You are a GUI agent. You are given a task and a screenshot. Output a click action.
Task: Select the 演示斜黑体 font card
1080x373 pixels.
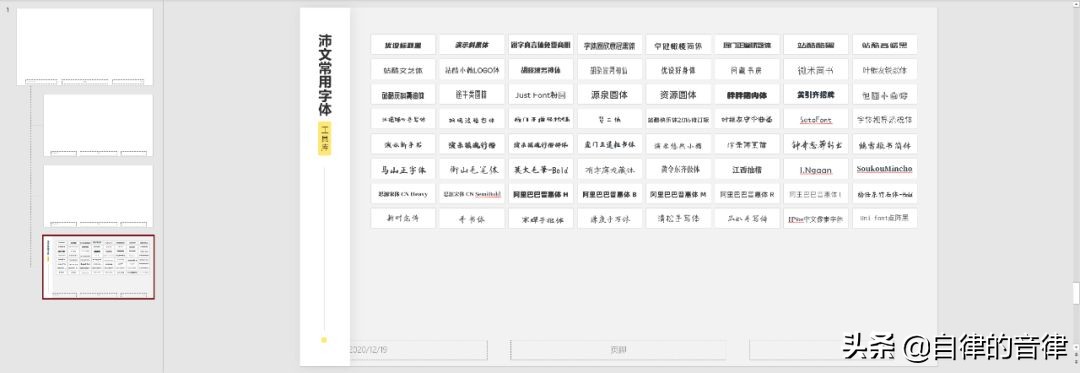(x=472, y=45)
